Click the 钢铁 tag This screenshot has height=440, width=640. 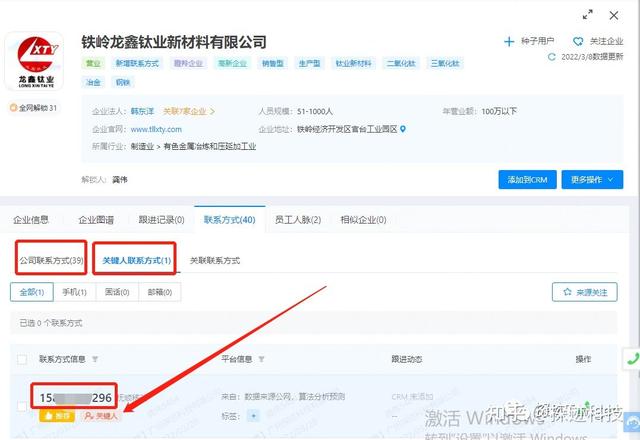[123, 82]
